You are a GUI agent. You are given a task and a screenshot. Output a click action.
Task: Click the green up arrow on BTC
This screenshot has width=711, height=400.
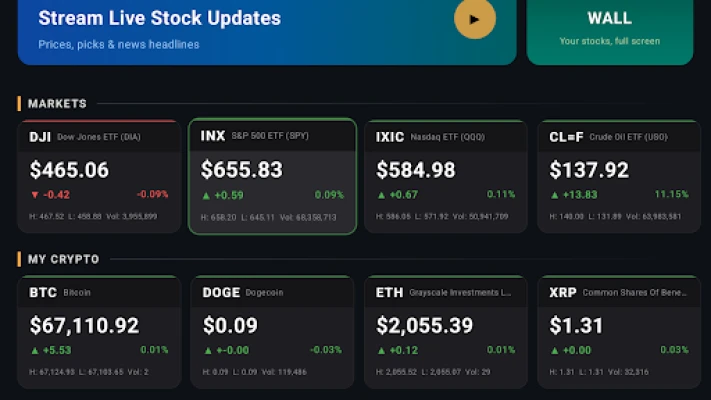[x=35, y=351]
